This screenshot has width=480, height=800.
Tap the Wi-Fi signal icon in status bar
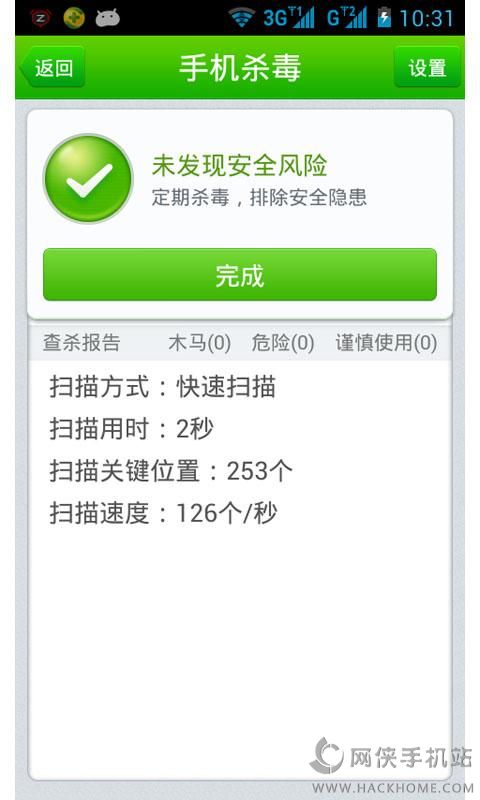point(242,18)
